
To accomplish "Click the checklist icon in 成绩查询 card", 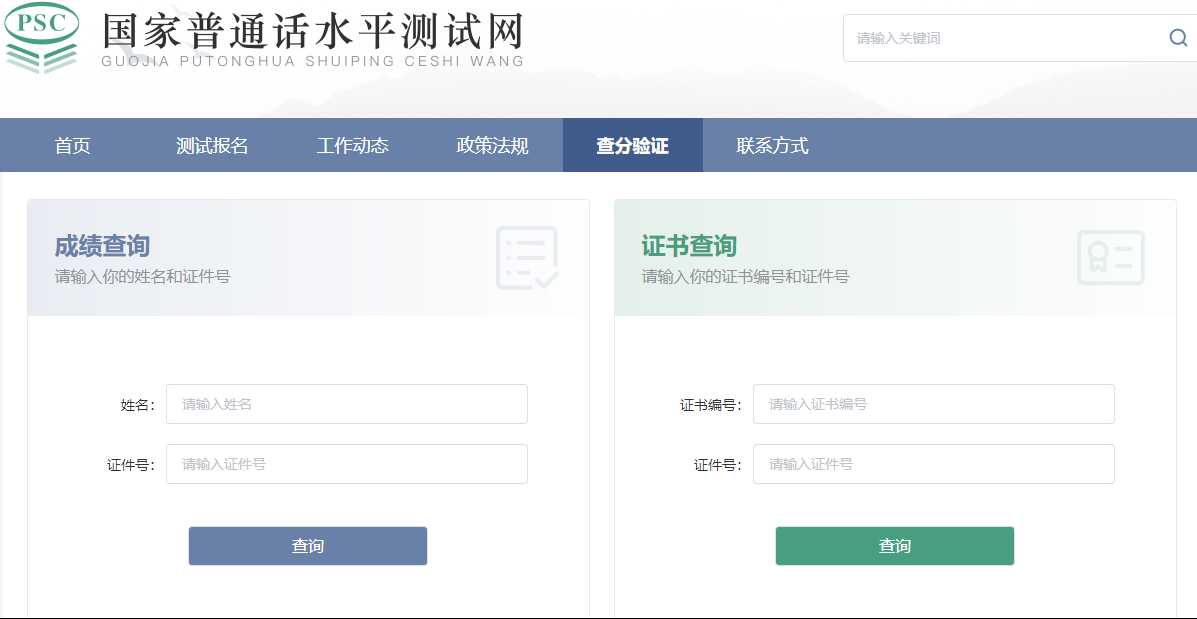I will coord(526,258).
